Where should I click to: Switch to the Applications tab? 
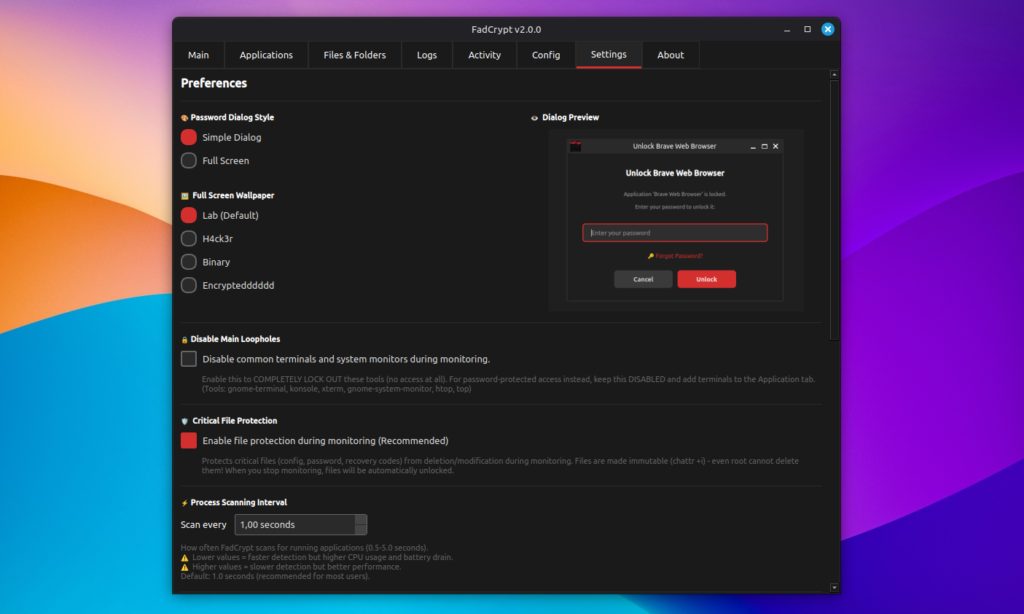(266, 55)
